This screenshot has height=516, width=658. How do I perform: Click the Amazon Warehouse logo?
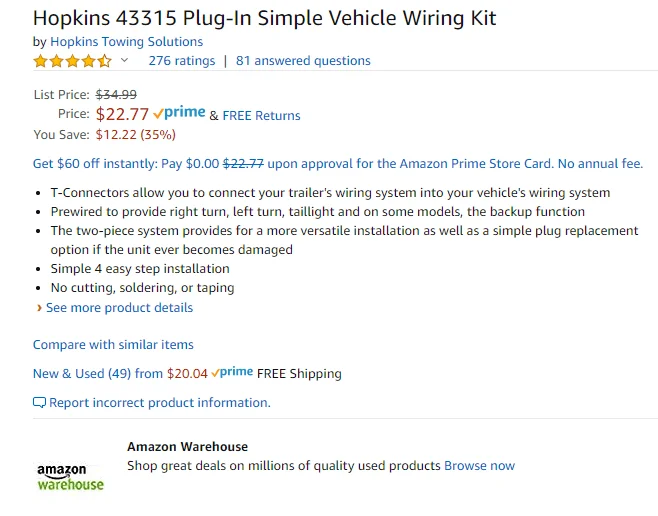(x=70, y=477)
